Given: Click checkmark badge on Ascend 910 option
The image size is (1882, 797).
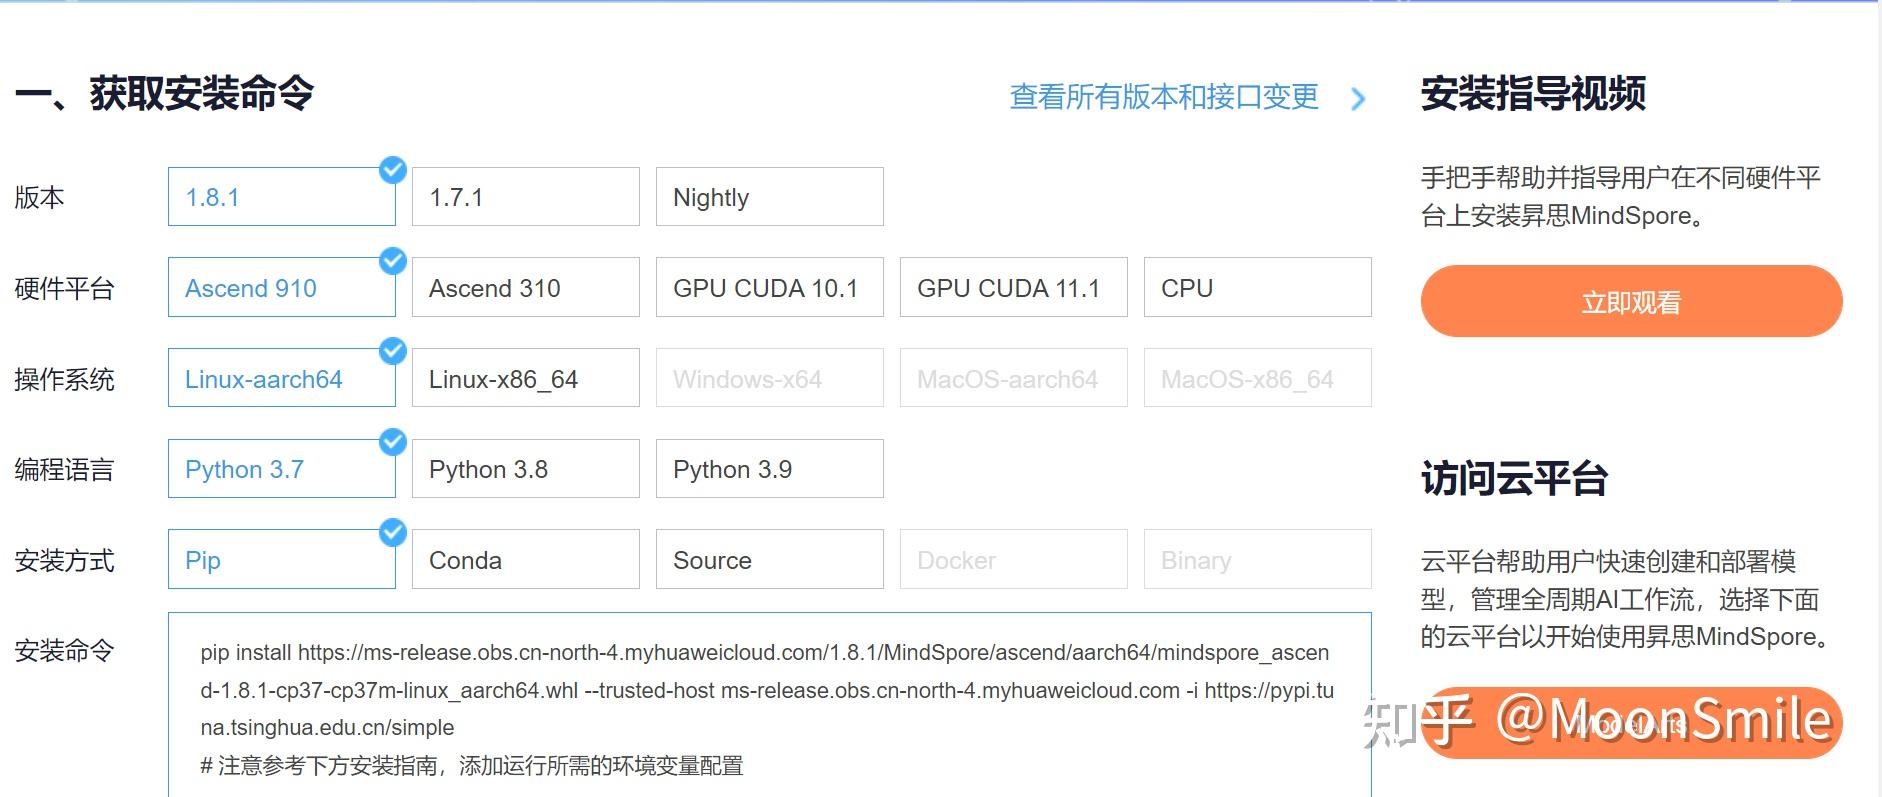Looking at the screenshot, I should (x=393, y=261).
